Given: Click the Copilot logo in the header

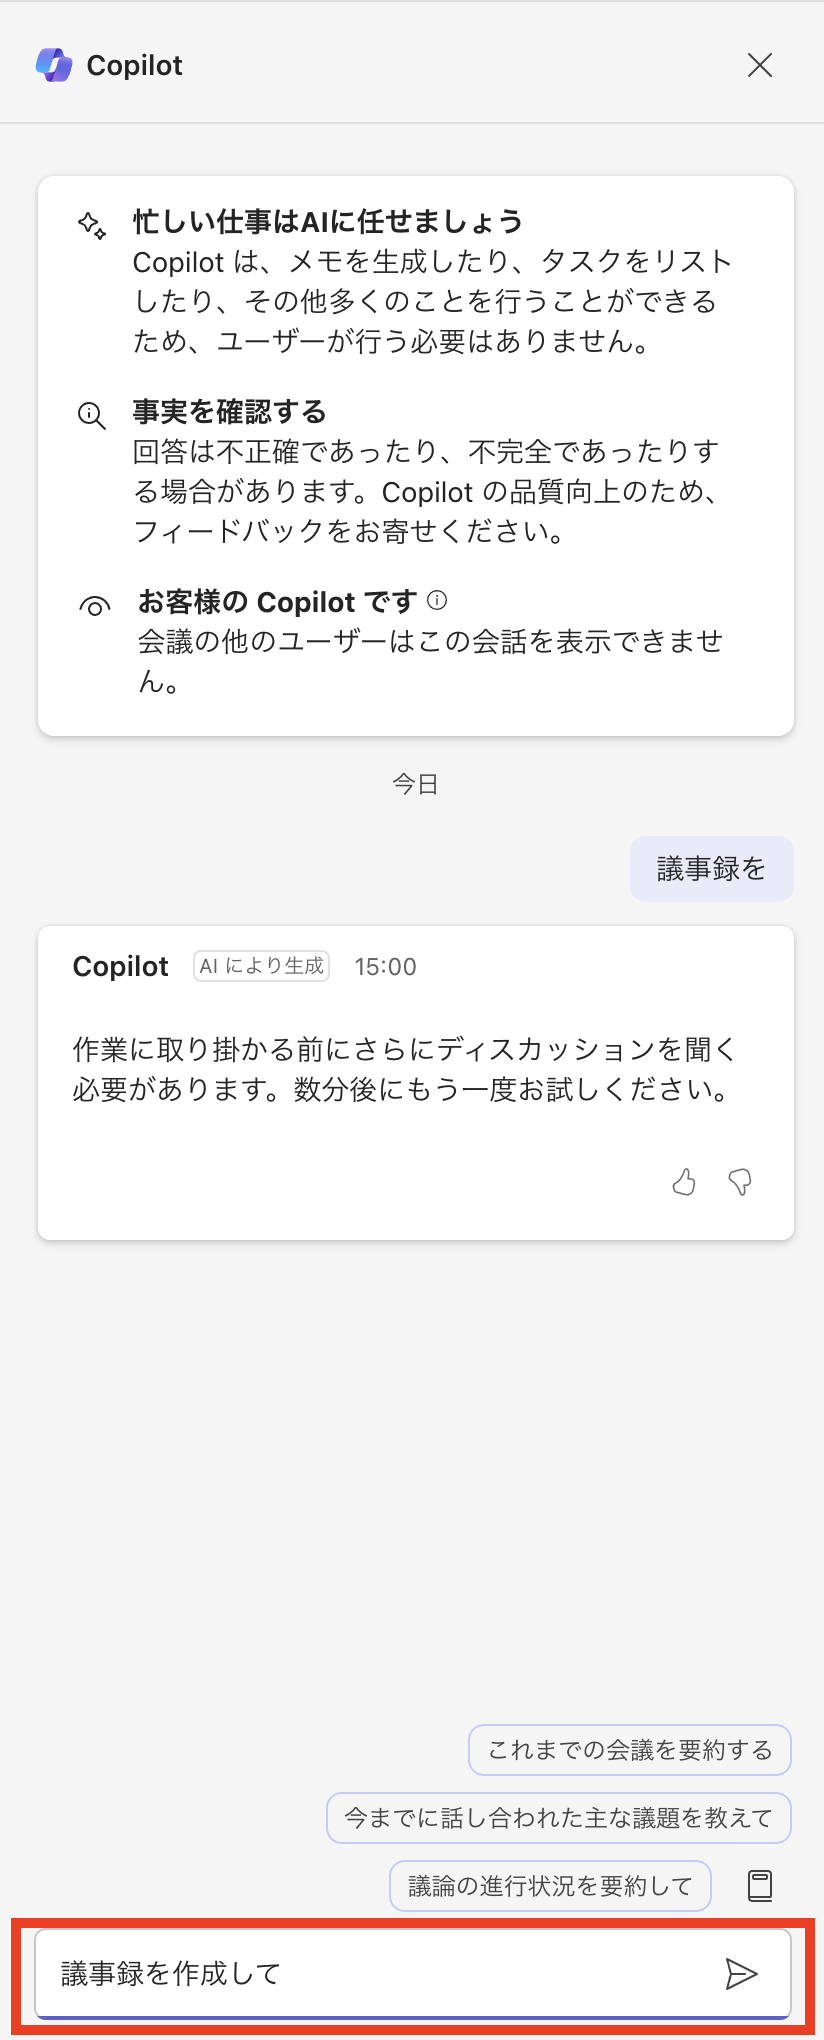Looking at the screenshot, I should pyautogui.click(x=54, y=65).
